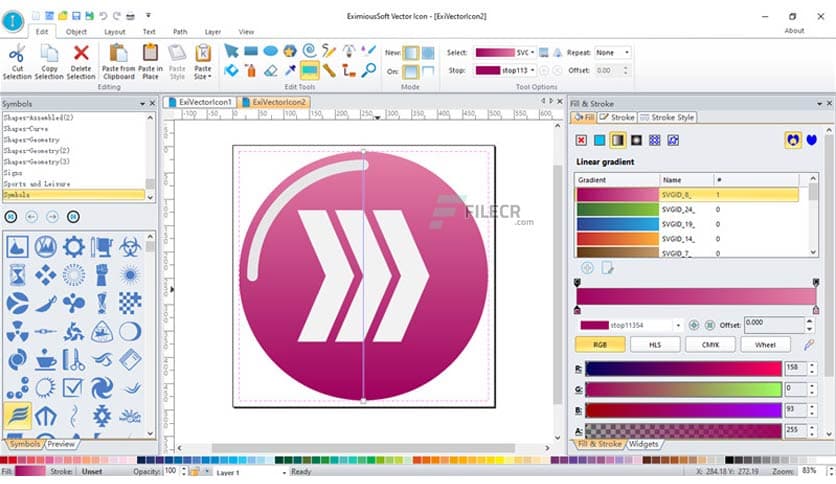The height and width of the screenshot is (484, 836).
Task: Click the green (G) channel slider
Action: point(684,389)
